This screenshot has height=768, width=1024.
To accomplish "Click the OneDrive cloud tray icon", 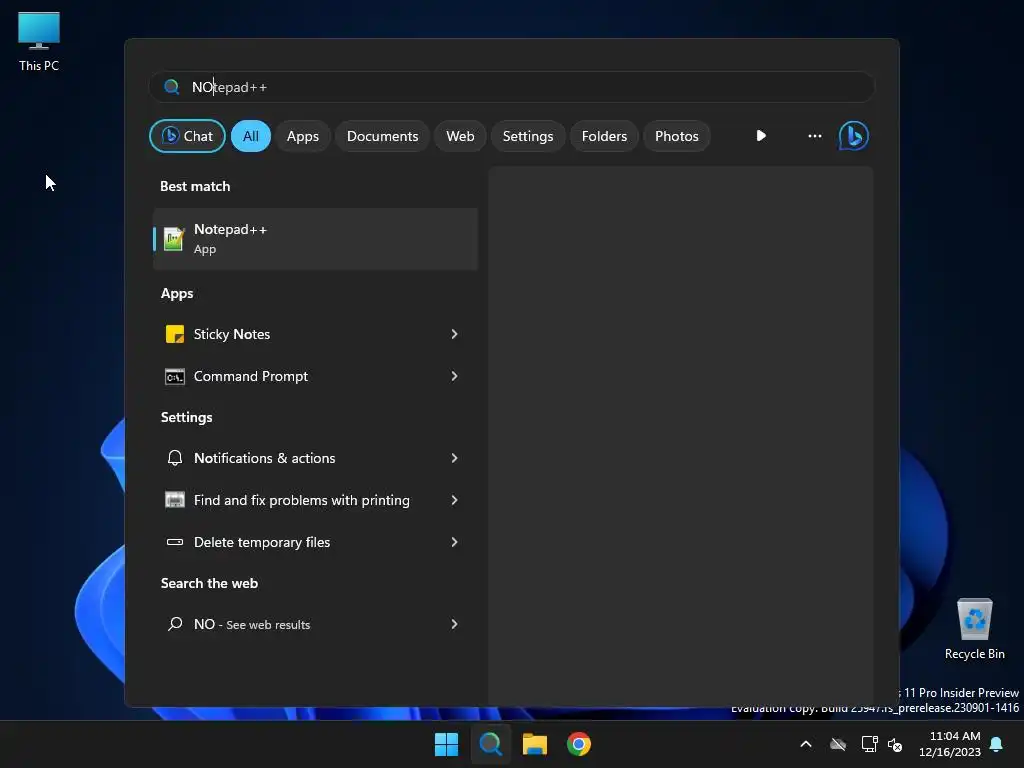I will [x=838, y=744].
